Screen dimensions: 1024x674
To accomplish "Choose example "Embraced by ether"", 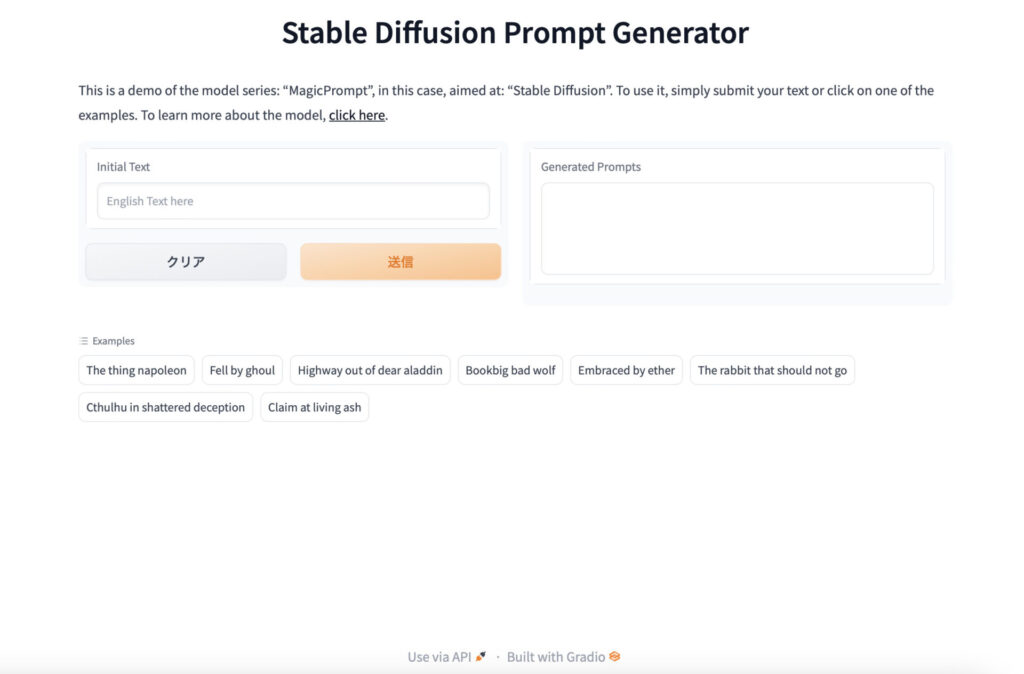I will 626,370.
